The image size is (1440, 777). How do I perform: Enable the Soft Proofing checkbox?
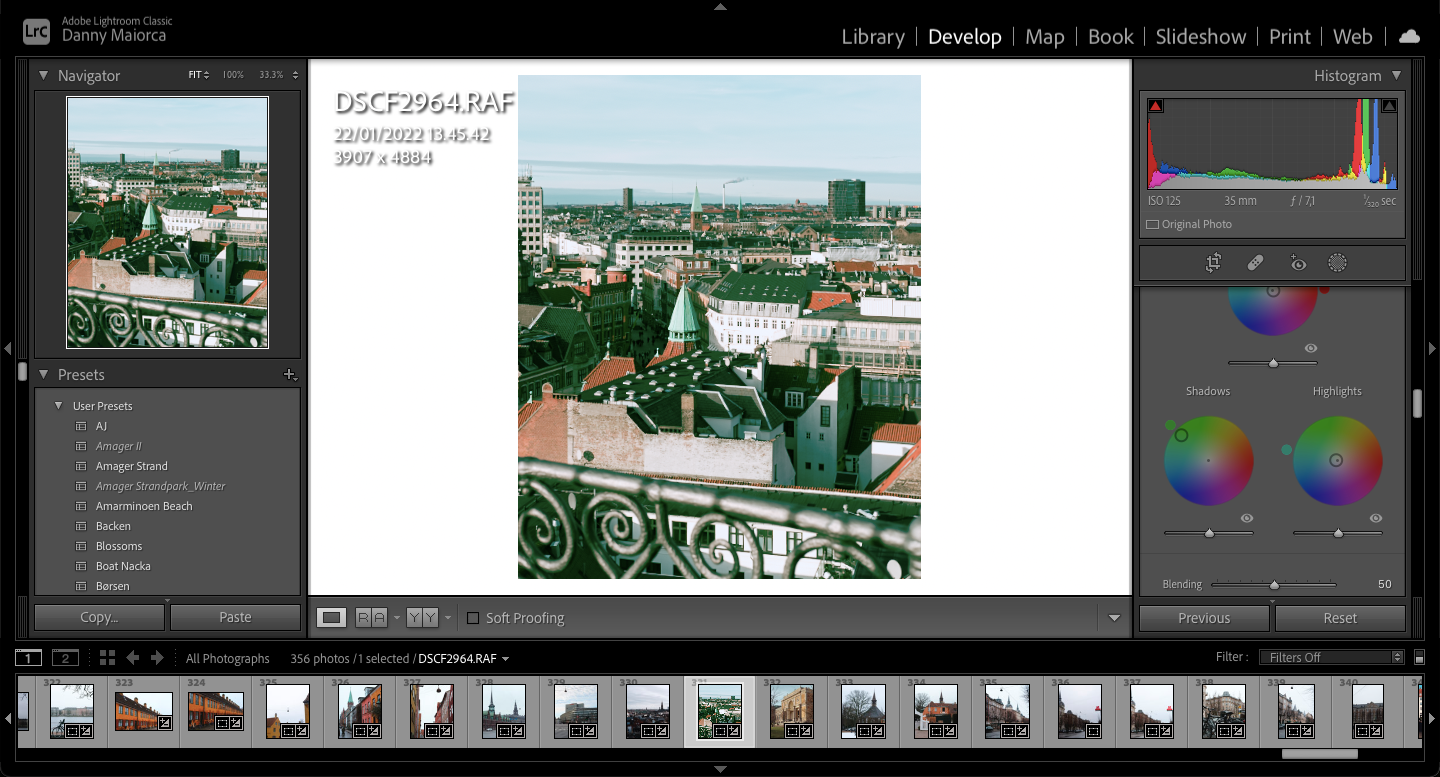click(x=473, y=618)
